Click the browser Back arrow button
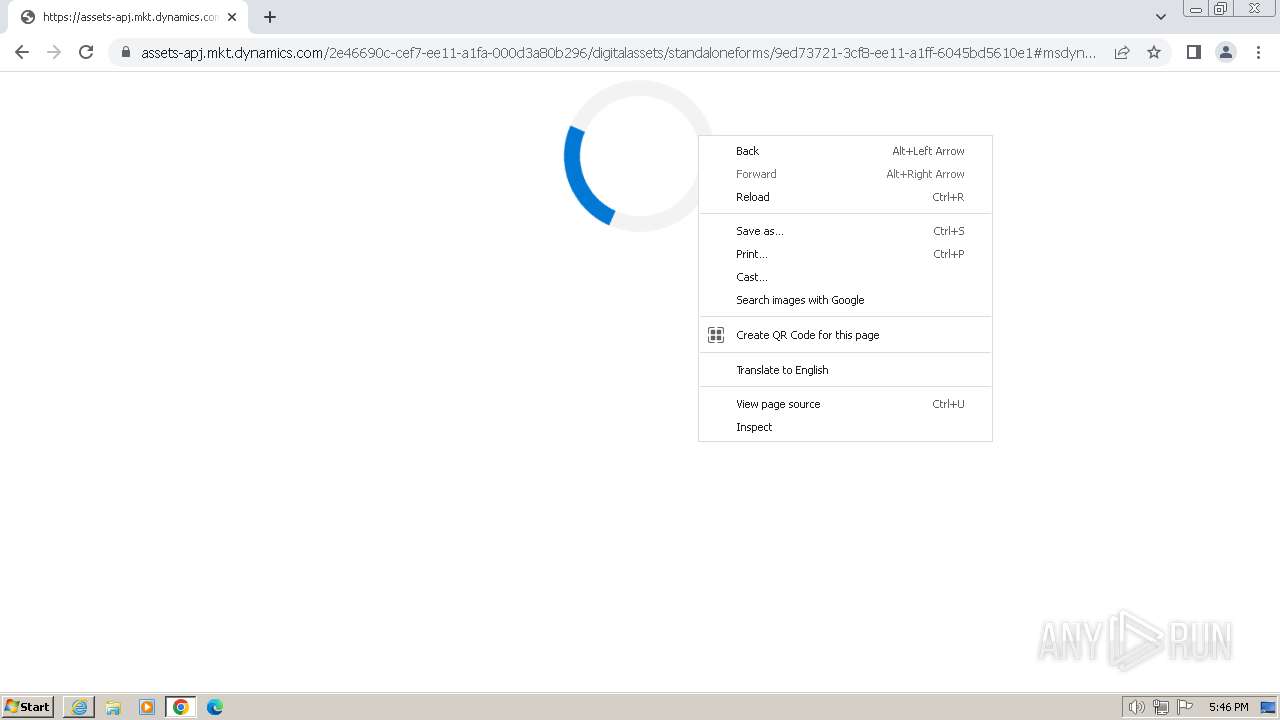 point(22,52)
